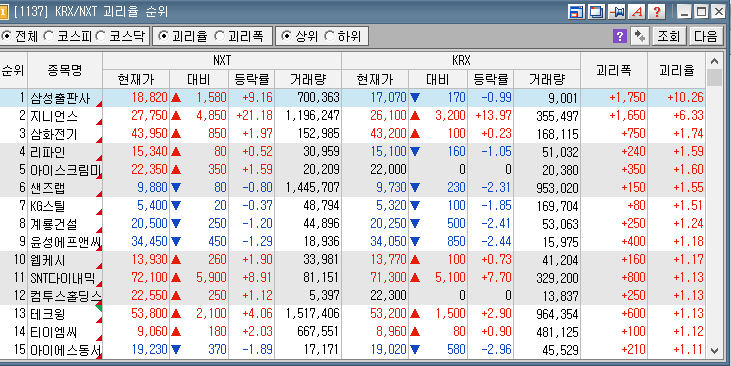Select the 삼화전기 stock name
Viewport: 731px width, 366px height.
click(54, 134)
